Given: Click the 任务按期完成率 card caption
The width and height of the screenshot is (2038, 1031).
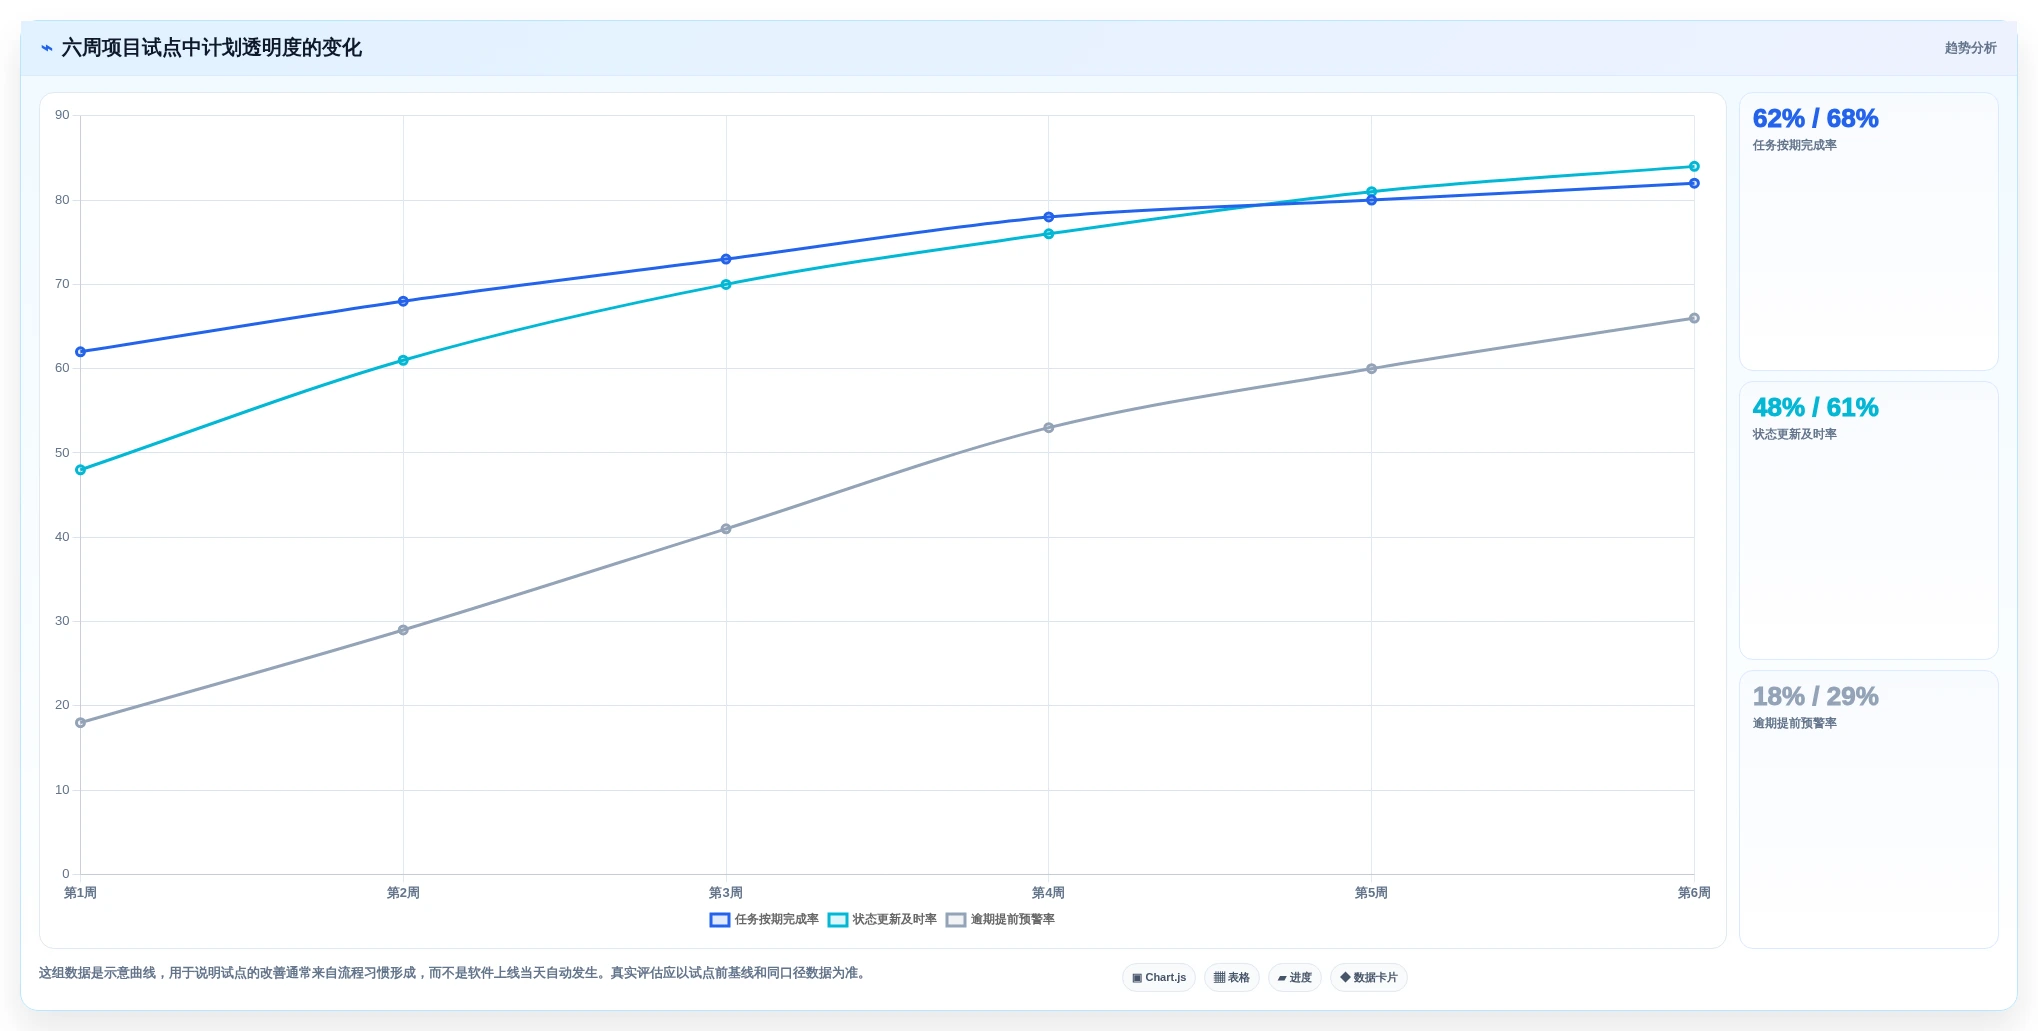Looking at the screenshot, I should pos(1794,145).
